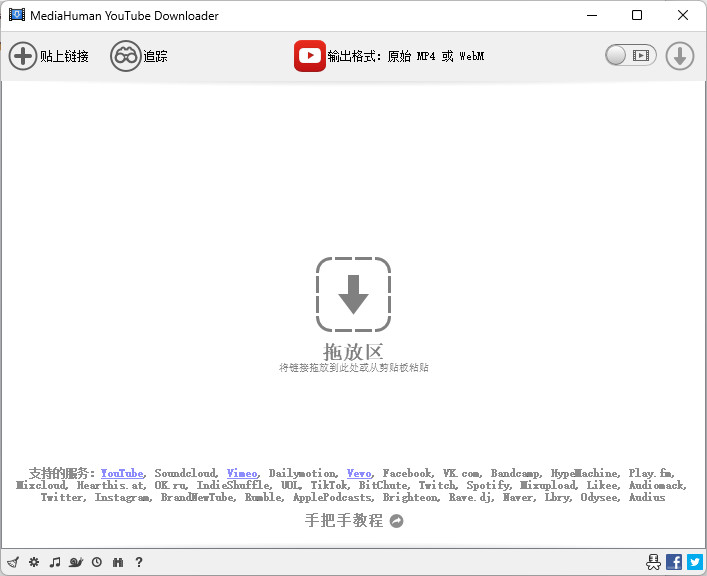The height and width of the screenshot is (576, 707).
Task: Close the MediaHuman YouTube Downloader window
Action: click(683, 15)
